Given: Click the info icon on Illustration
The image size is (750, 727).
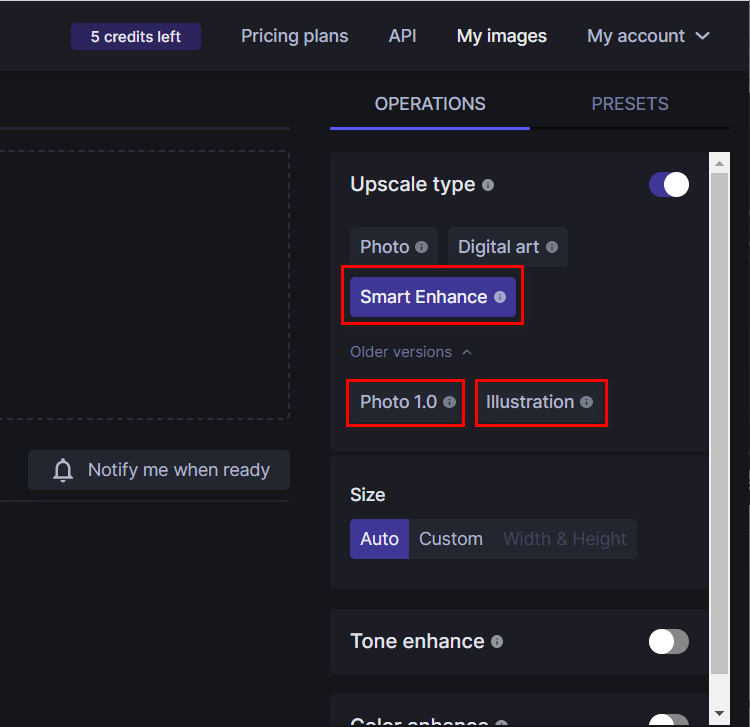Looking at the screenshot, I should coord(586,402).
